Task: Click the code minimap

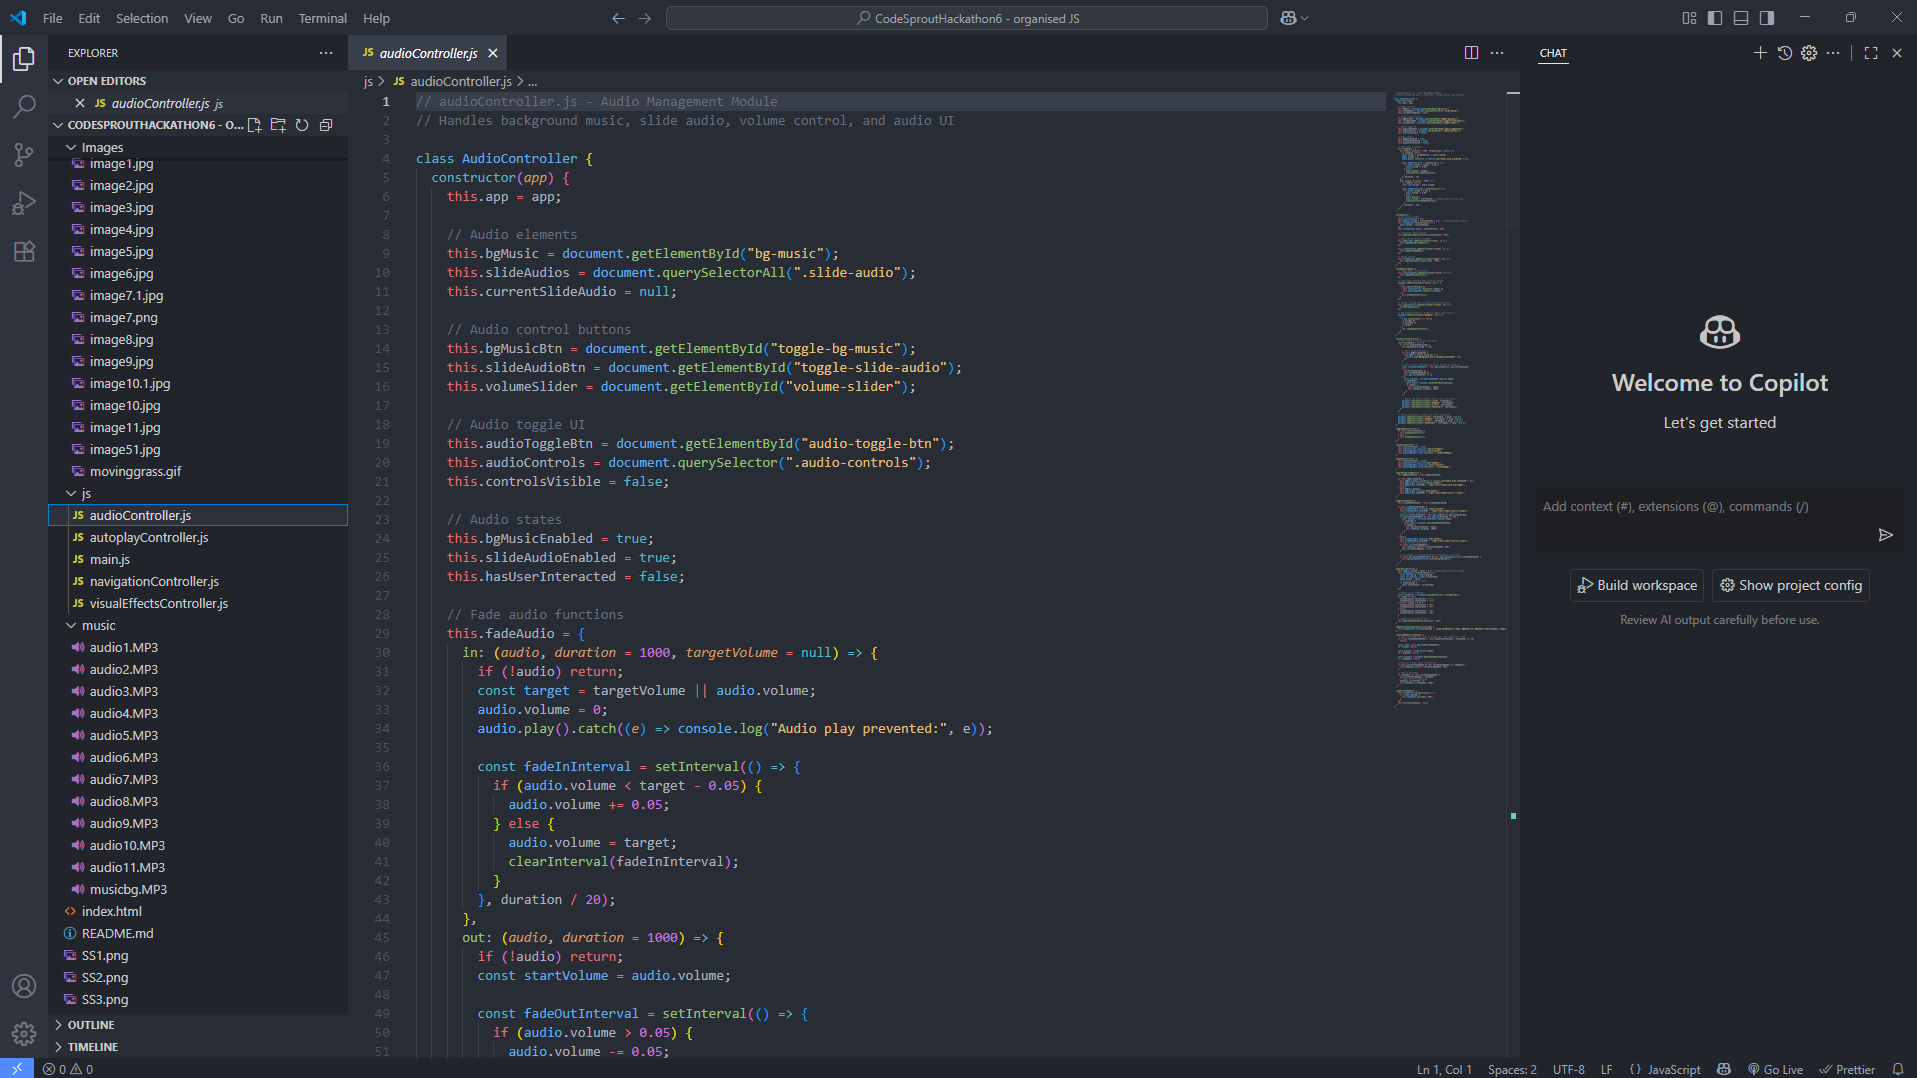Action: click(x=1448, y=400)
